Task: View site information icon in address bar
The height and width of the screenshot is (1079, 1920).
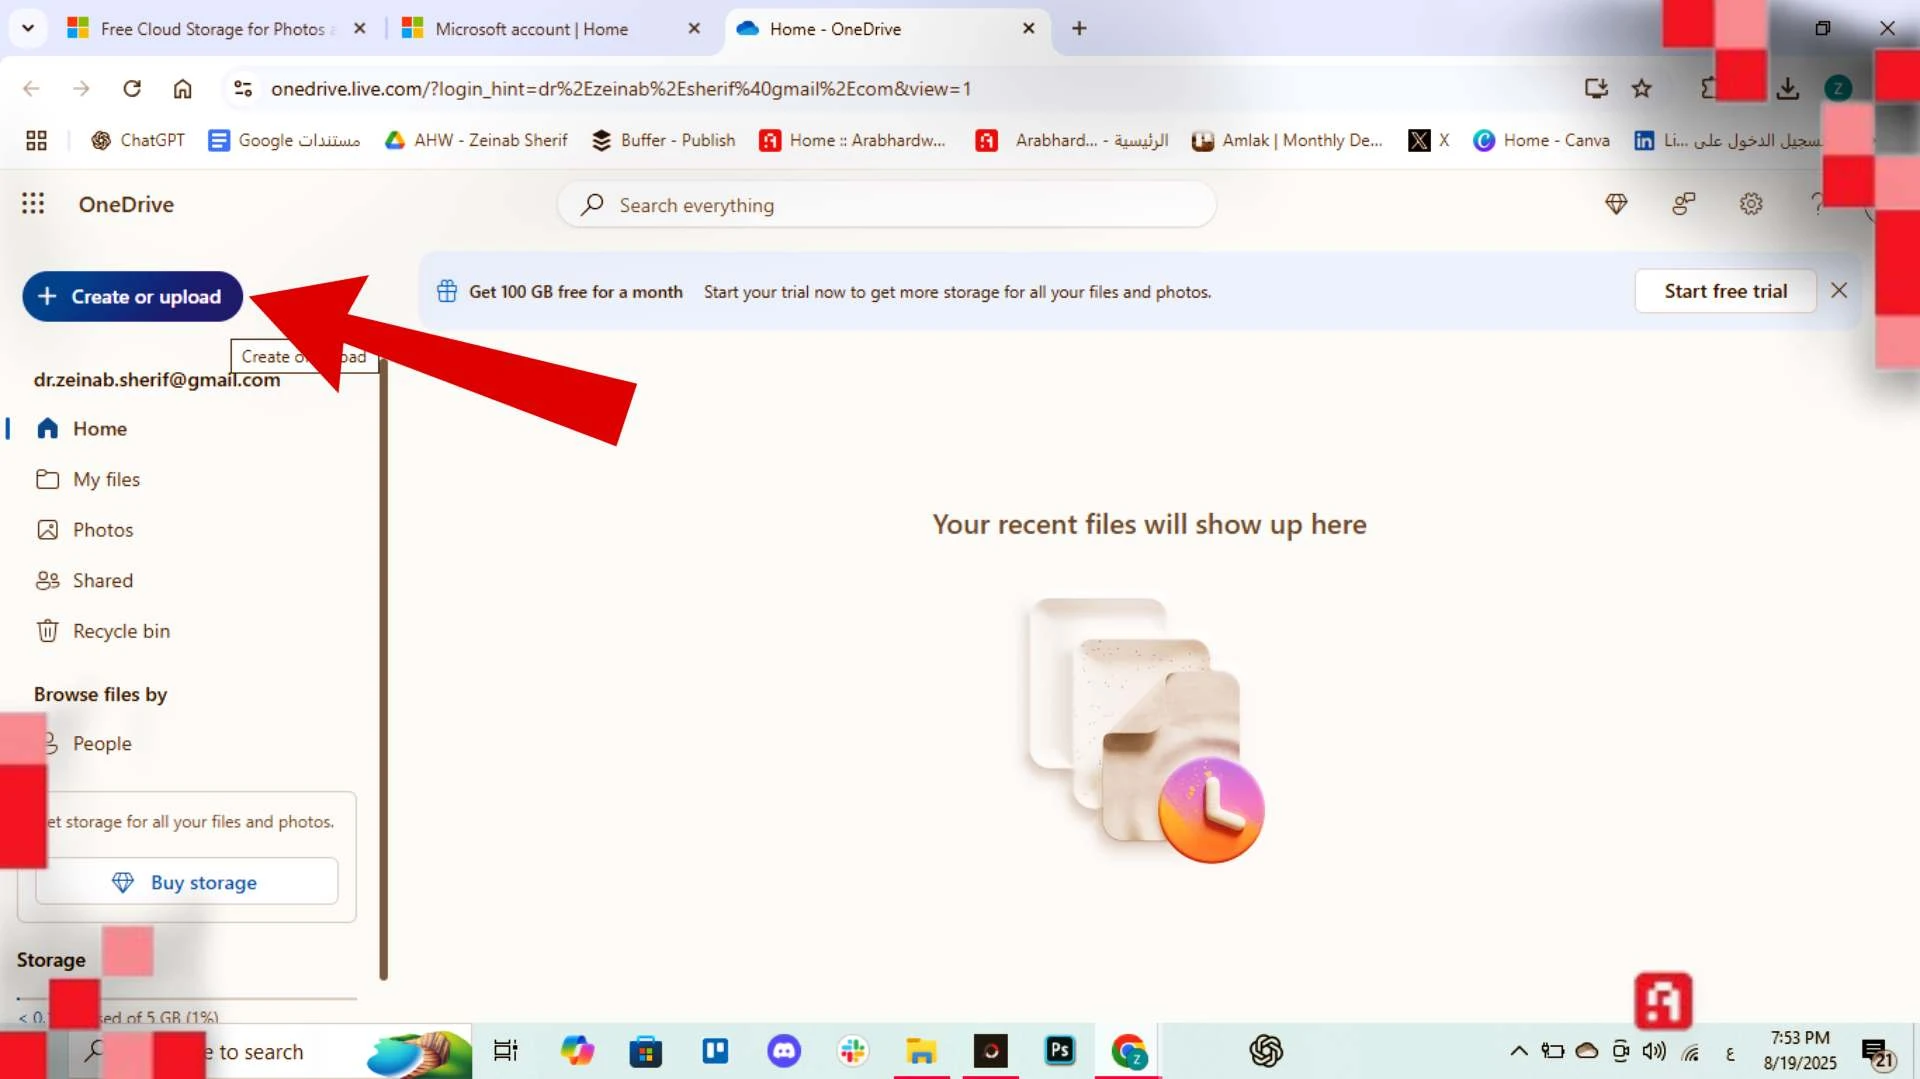Action: 243,89
